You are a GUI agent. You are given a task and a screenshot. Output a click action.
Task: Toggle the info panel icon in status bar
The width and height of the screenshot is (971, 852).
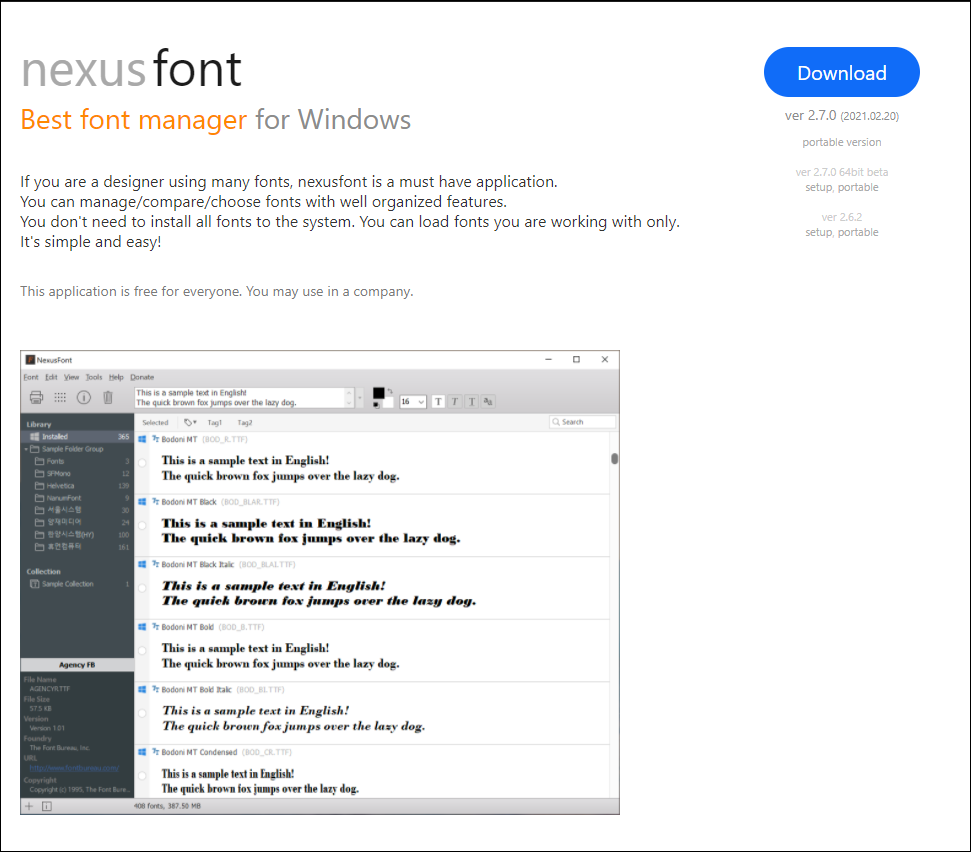point(47,806)
